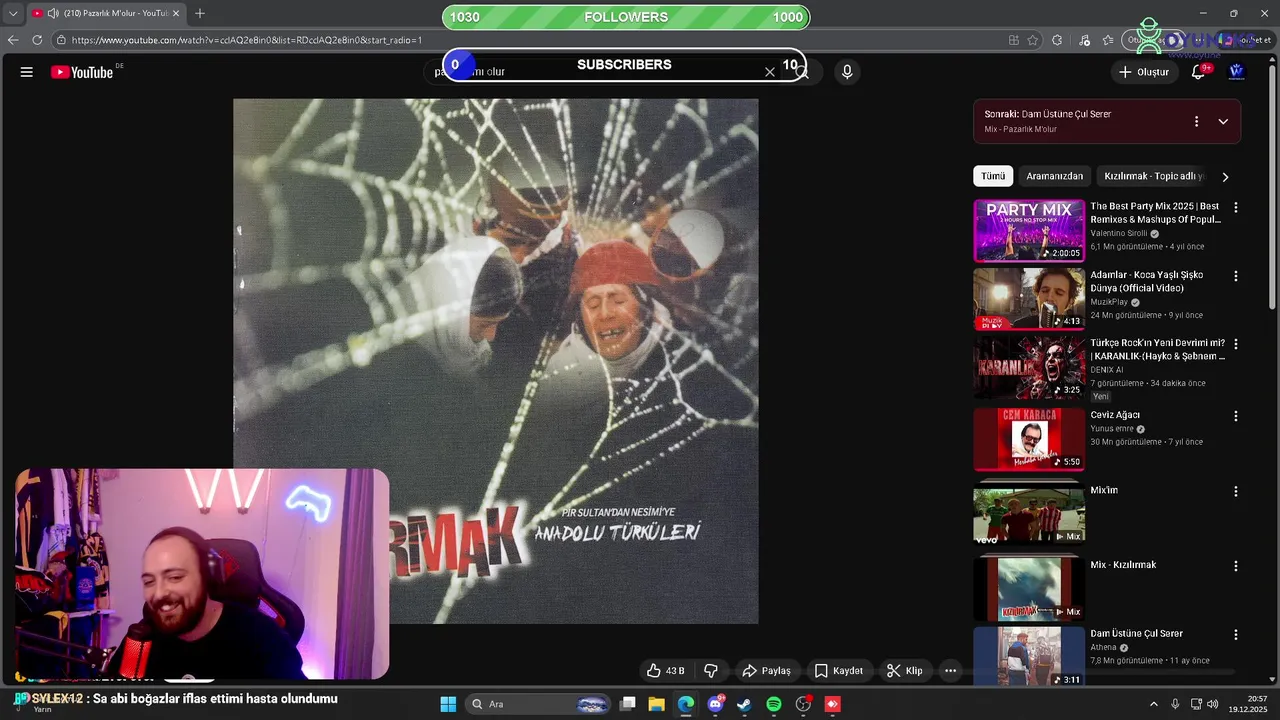Show more filter chips with right arrow
The image size is (1280, 720).
tap(1225, 177)
